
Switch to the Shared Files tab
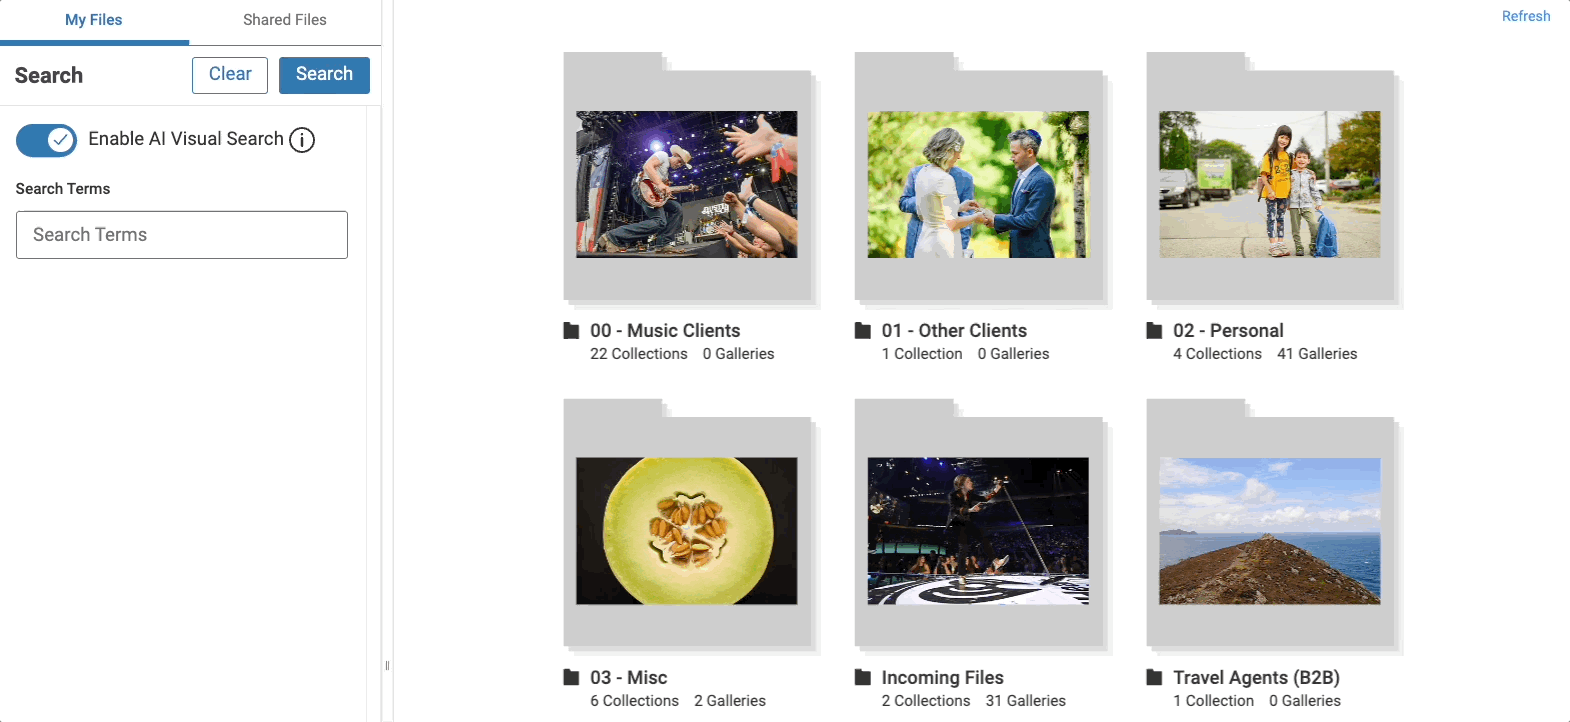(x=285, y=20)
